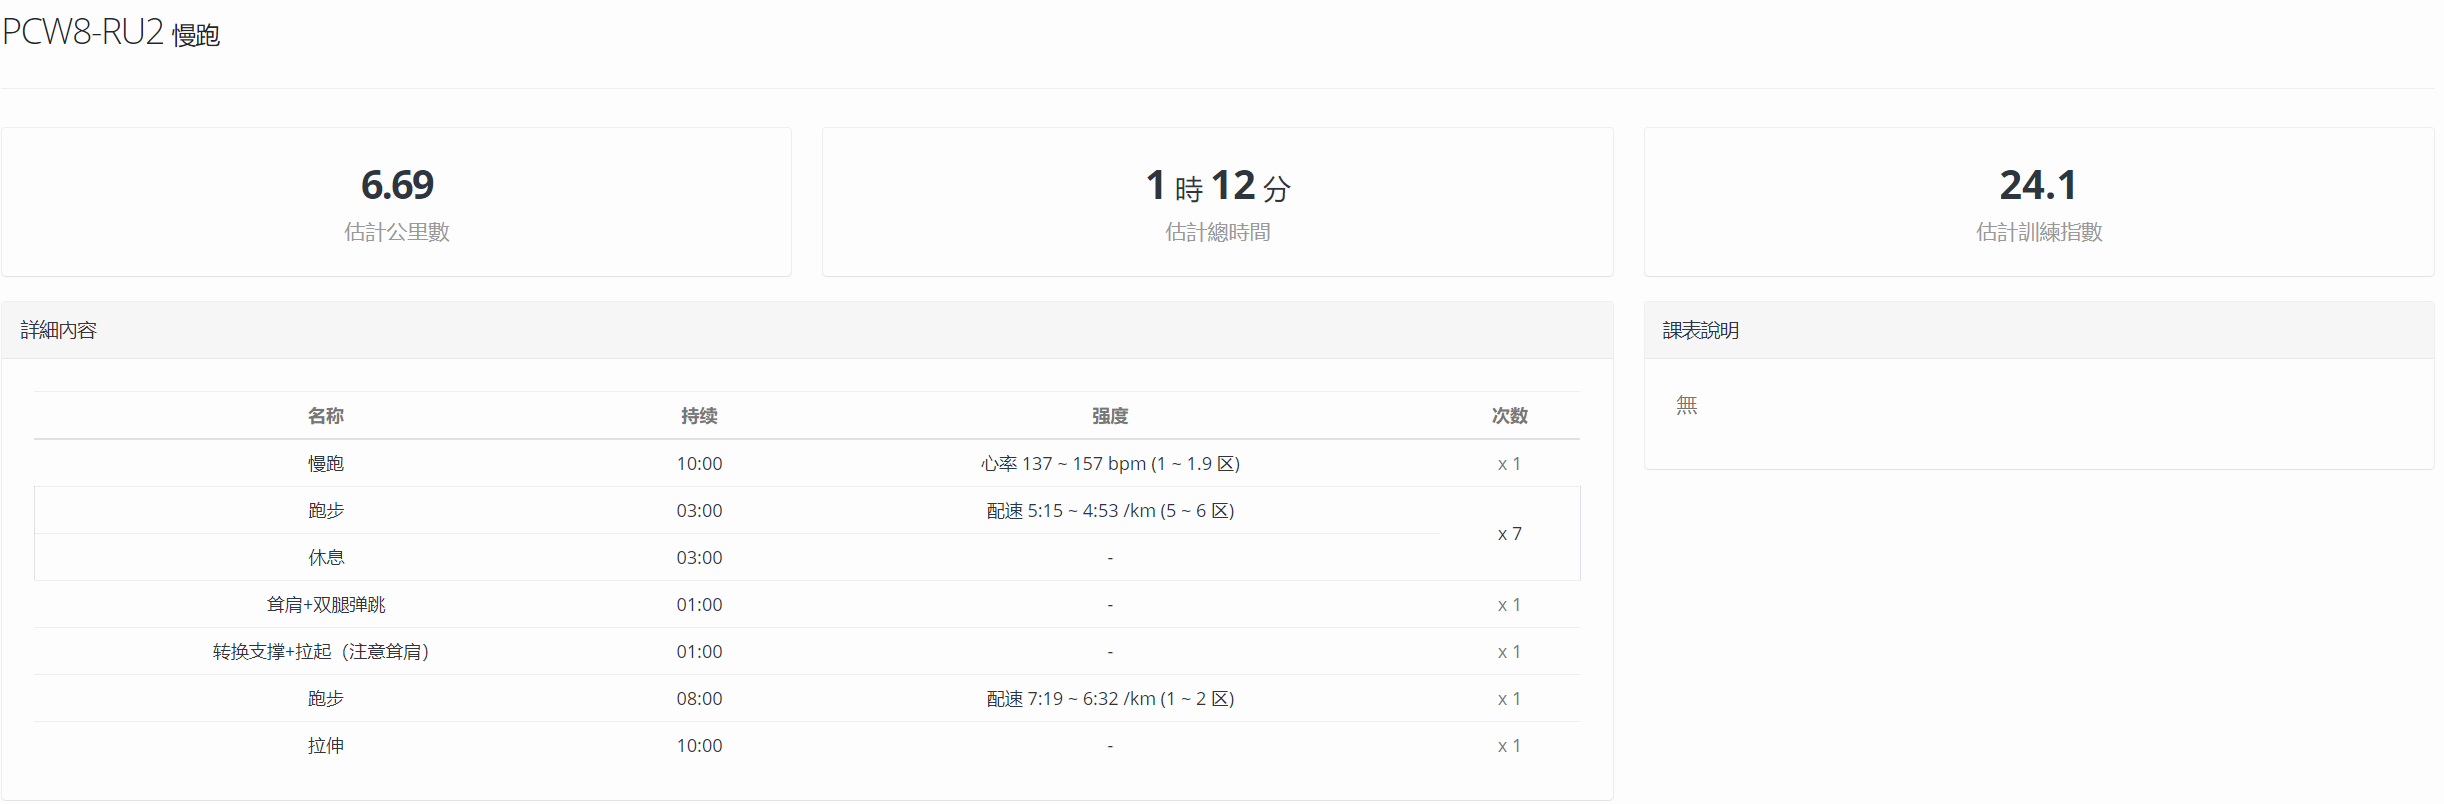This screenshot has height=804, width=2444.
Task: Click the x 7 repeat count
Action: click(1509, 534)
